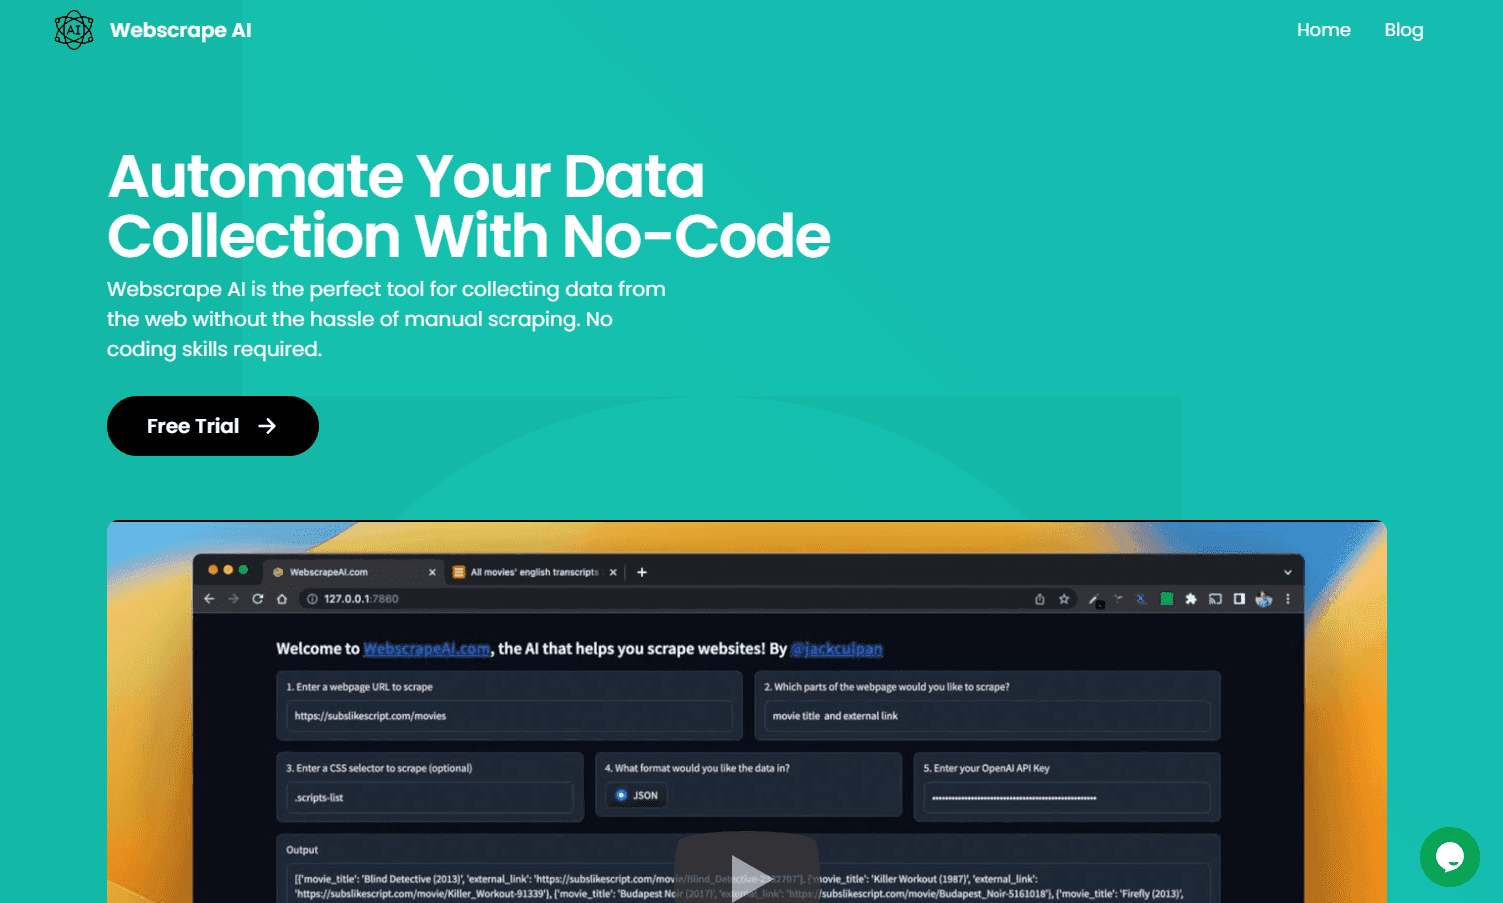Click the webpage URL field showing subslikescript.com/movies

[509, 716]
